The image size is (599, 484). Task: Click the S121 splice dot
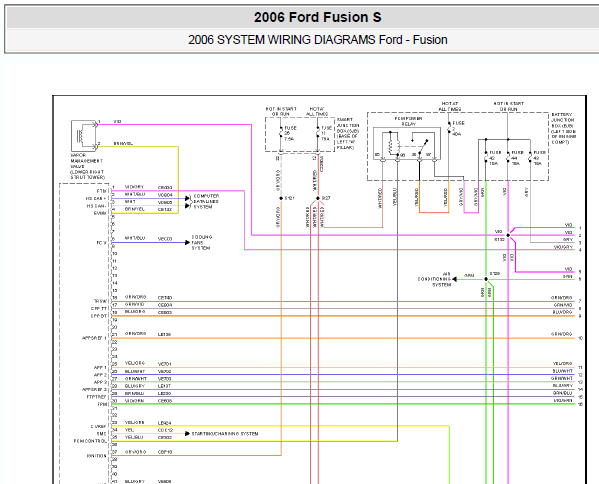point(281,198)
